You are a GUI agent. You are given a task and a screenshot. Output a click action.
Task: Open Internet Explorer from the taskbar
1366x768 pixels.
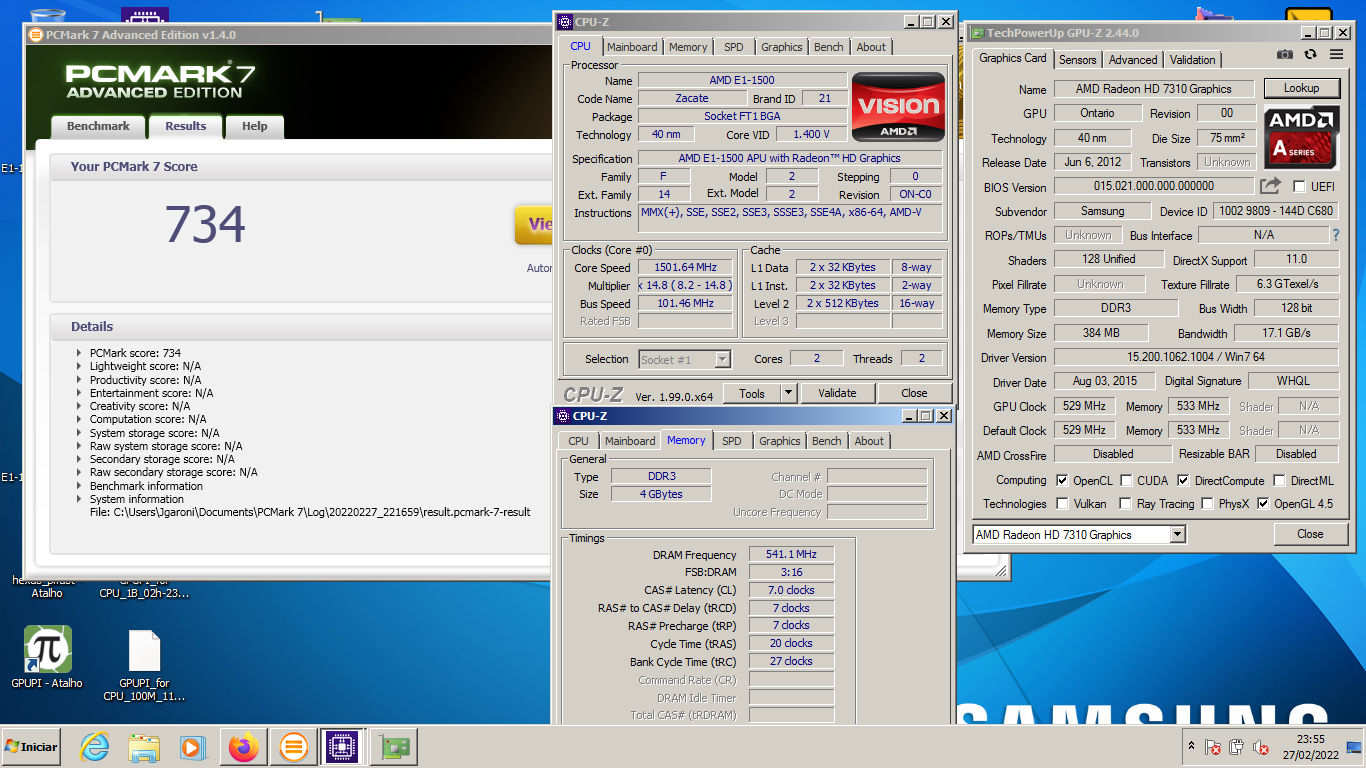click(x=95, y=747)
